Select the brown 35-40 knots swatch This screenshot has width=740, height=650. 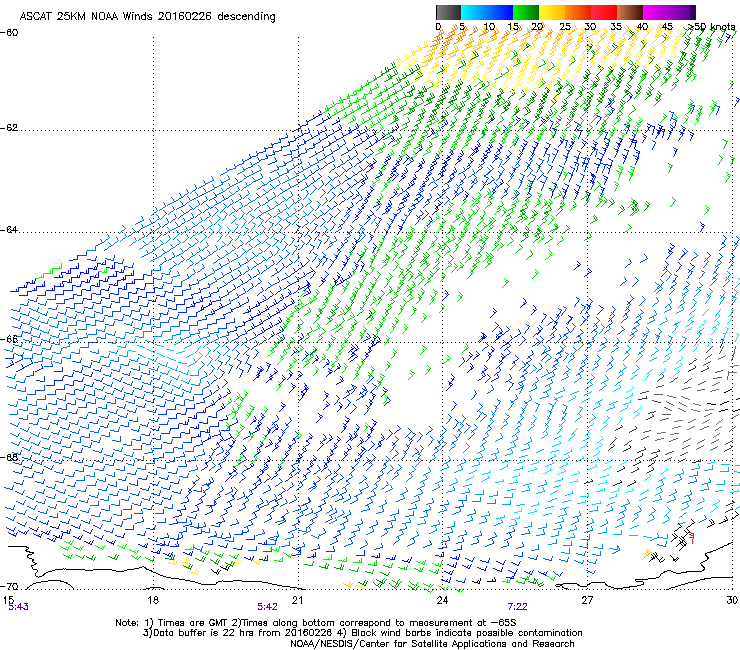tap(630, 12)
